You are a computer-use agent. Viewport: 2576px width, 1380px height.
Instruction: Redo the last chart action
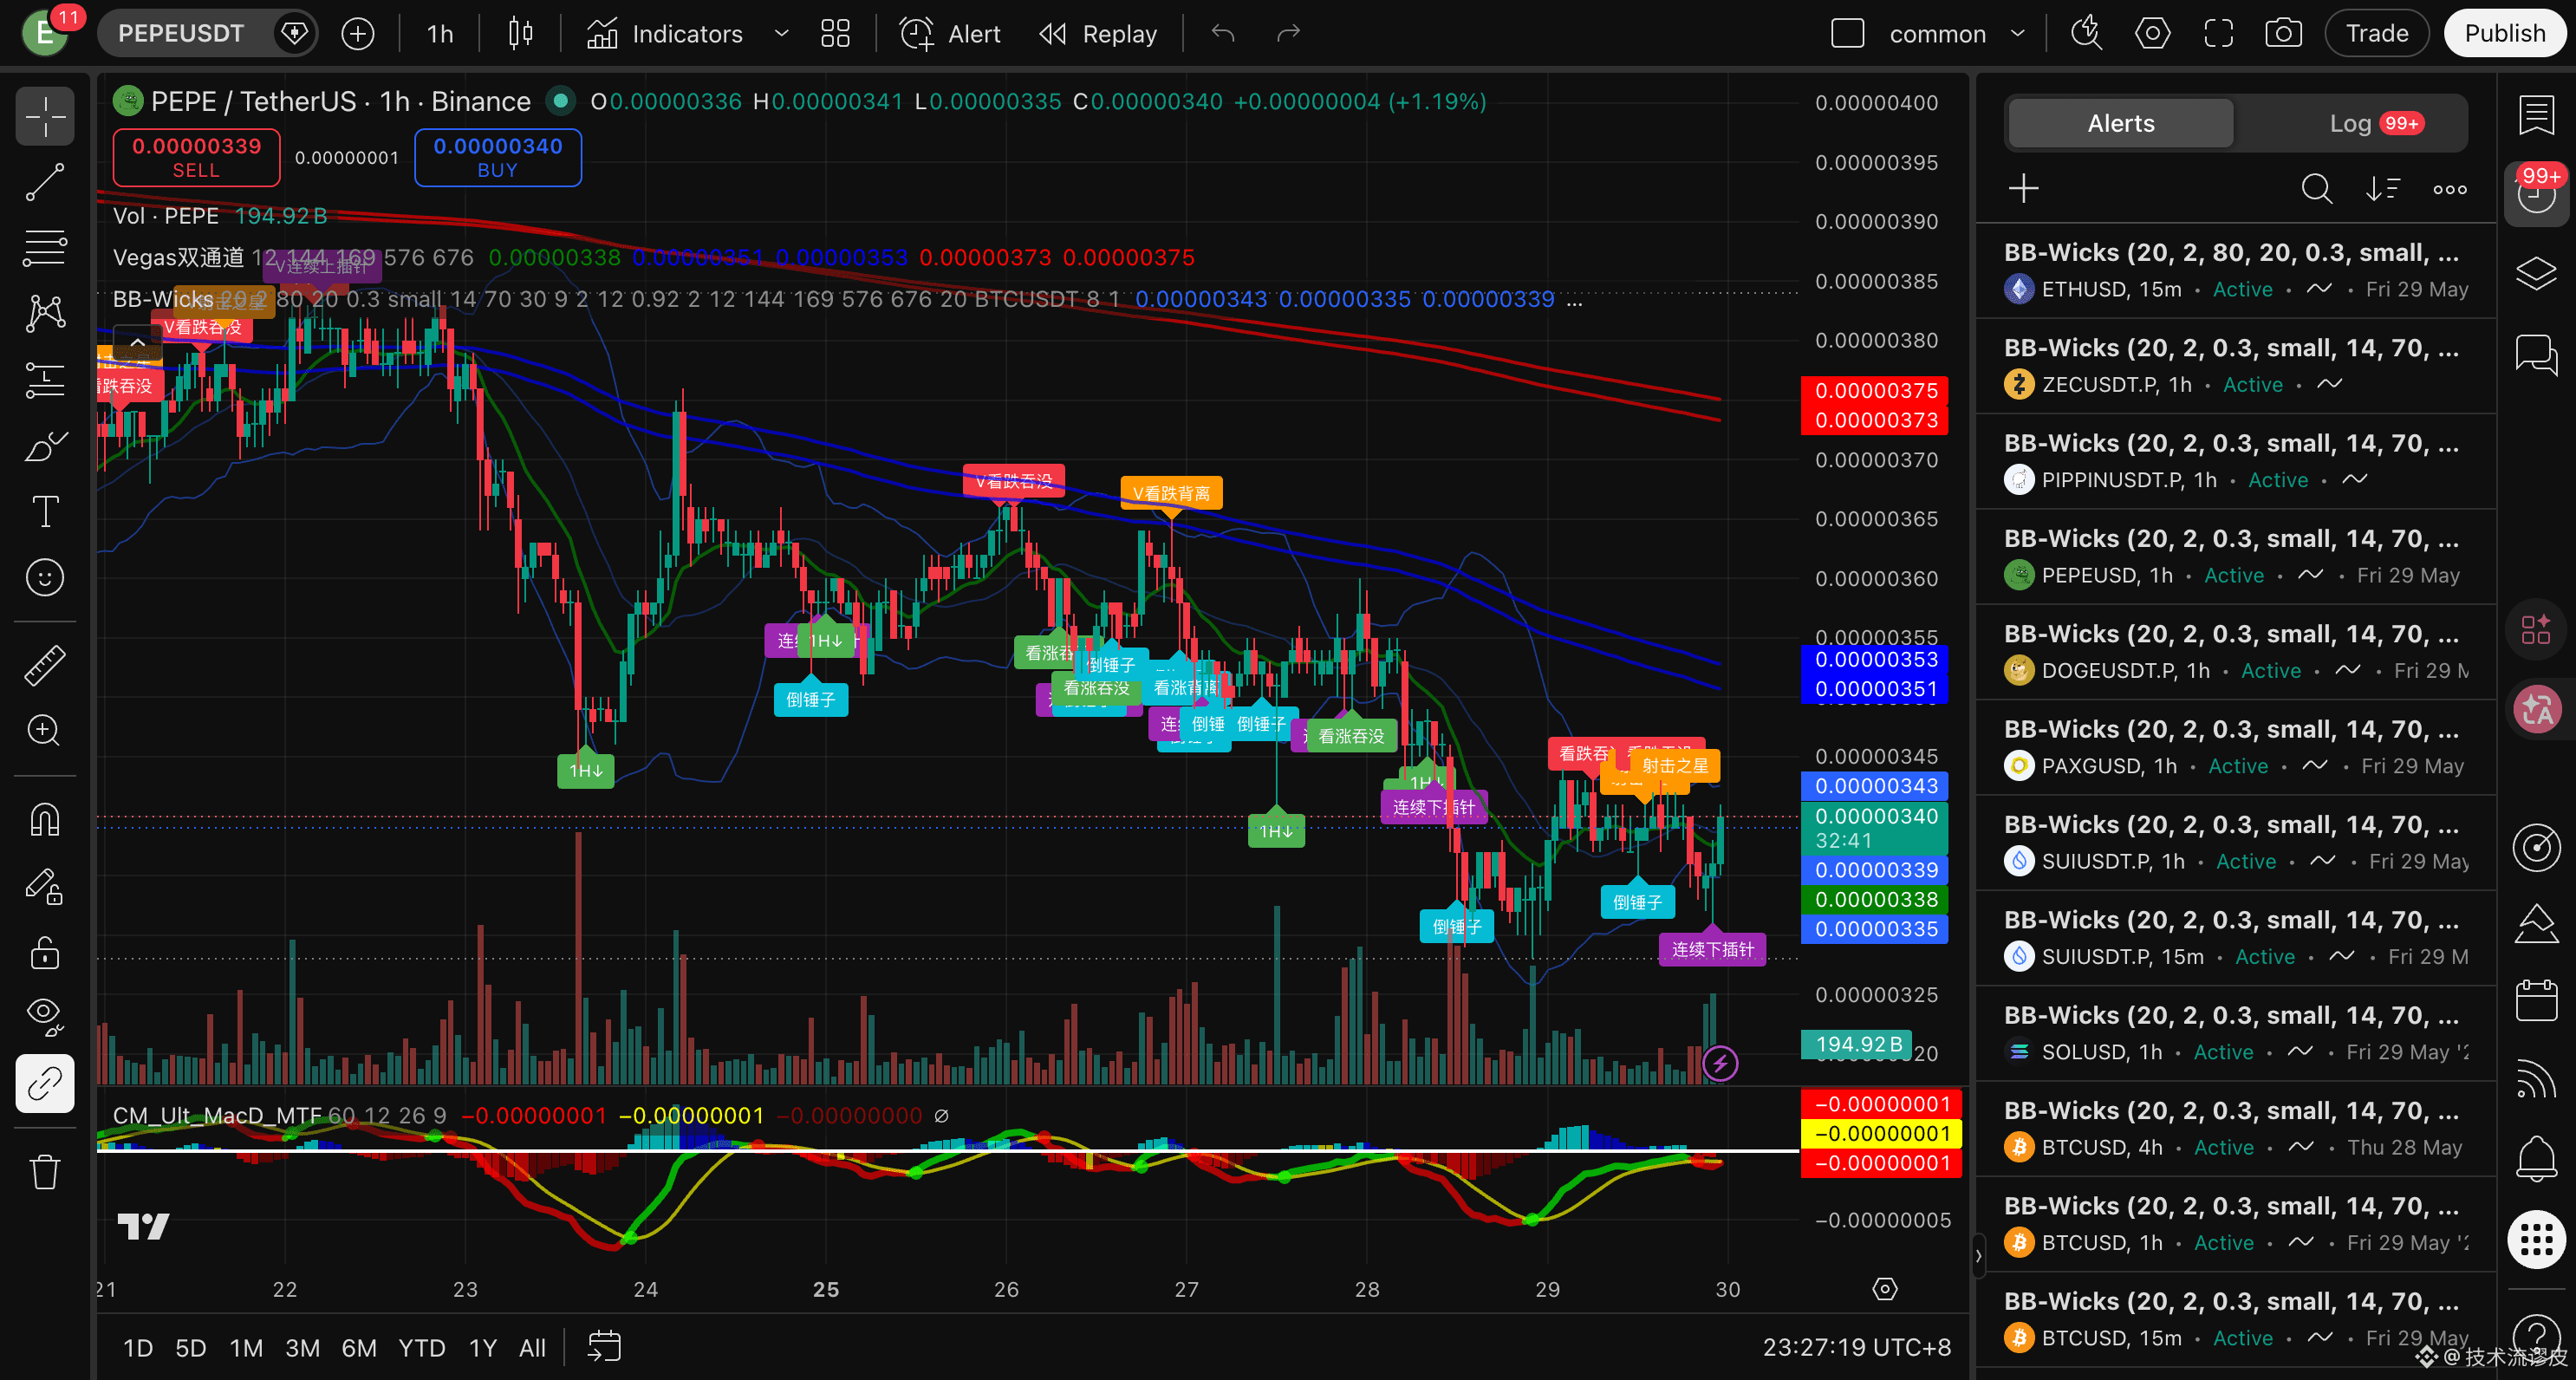point(1289,34)
